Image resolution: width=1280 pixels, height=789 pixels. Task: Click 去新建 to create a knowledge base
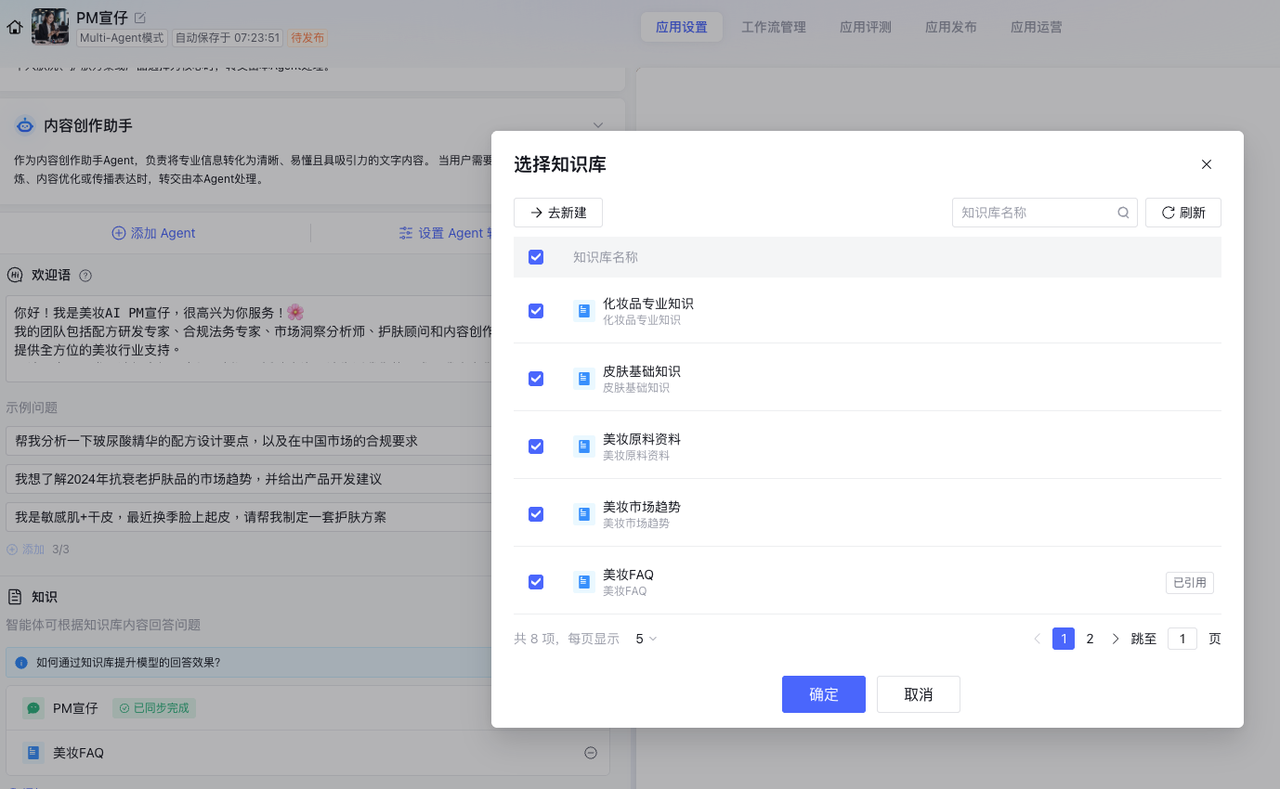pyautogui.click(x=558, y=213)
